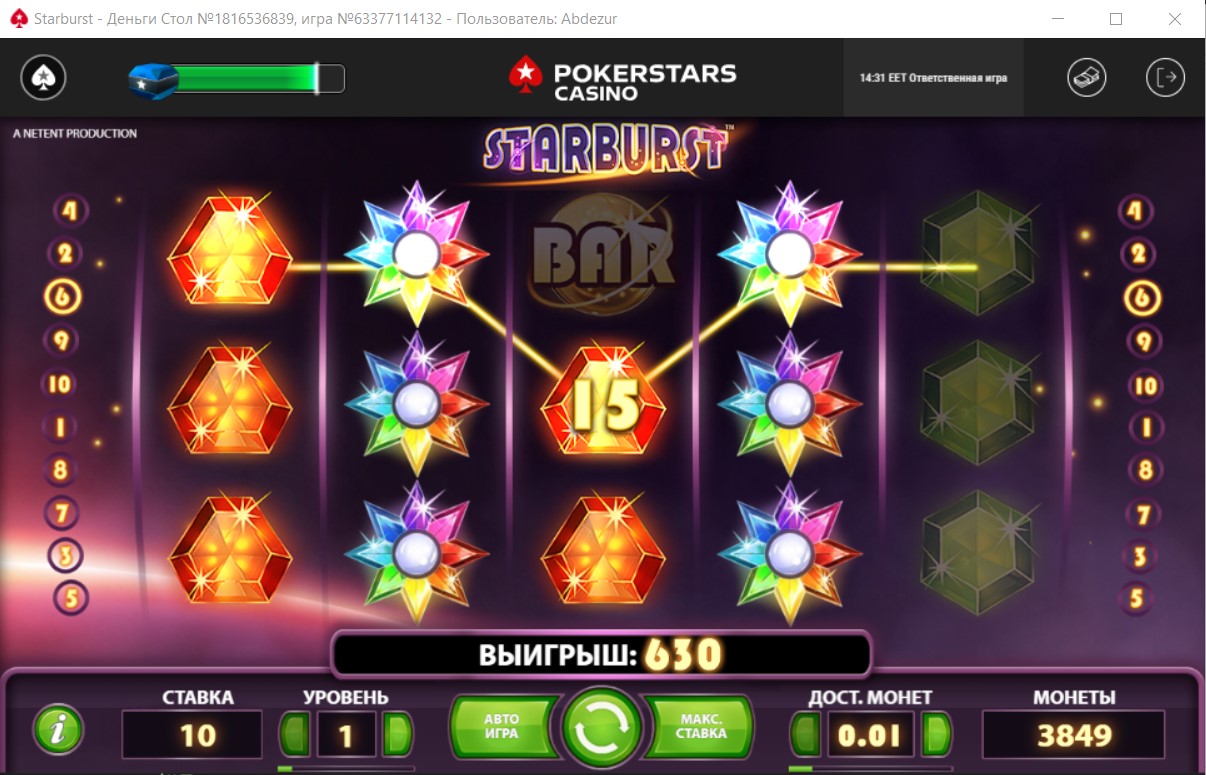Open the cashier money icon
Image resolution: width=1206 pixels, height=775 pixels.
point(1087,77)
